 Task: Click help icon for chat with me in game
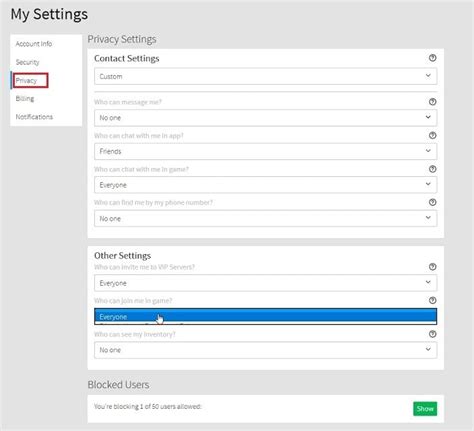tap(432, 169)
